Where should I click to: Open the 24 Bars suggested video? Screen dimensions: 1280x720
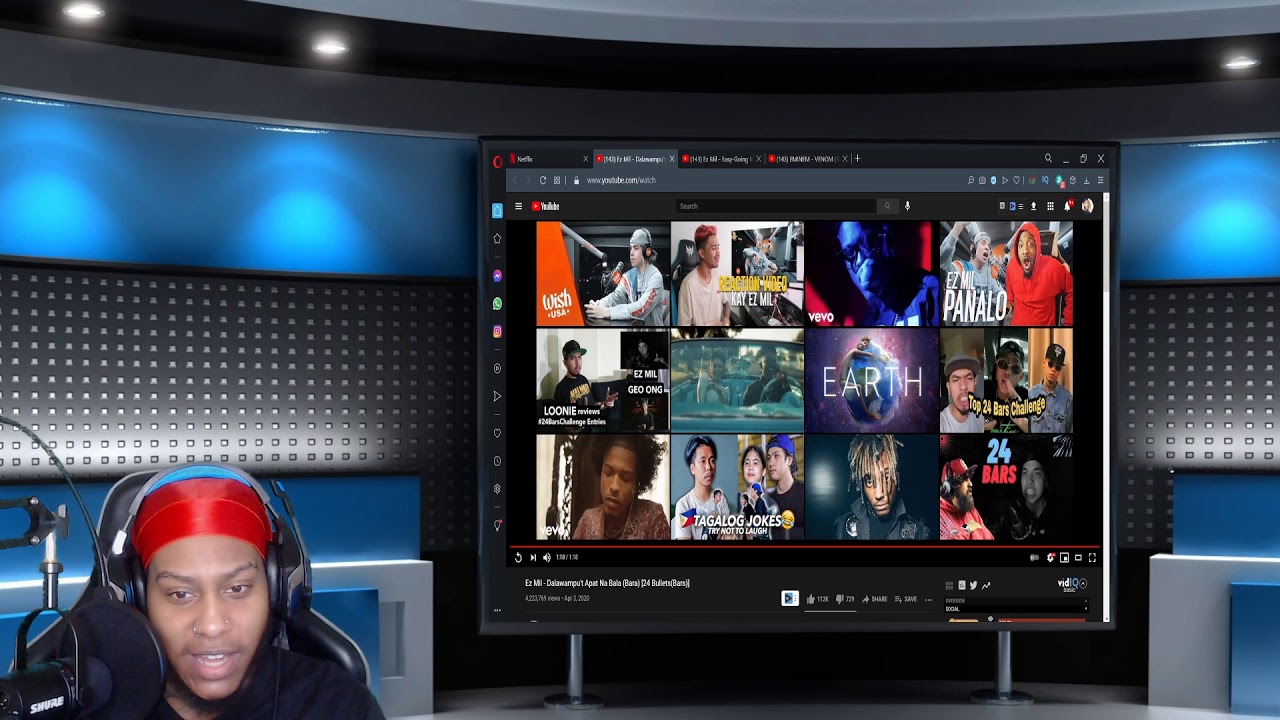[x=1006, y=487]
